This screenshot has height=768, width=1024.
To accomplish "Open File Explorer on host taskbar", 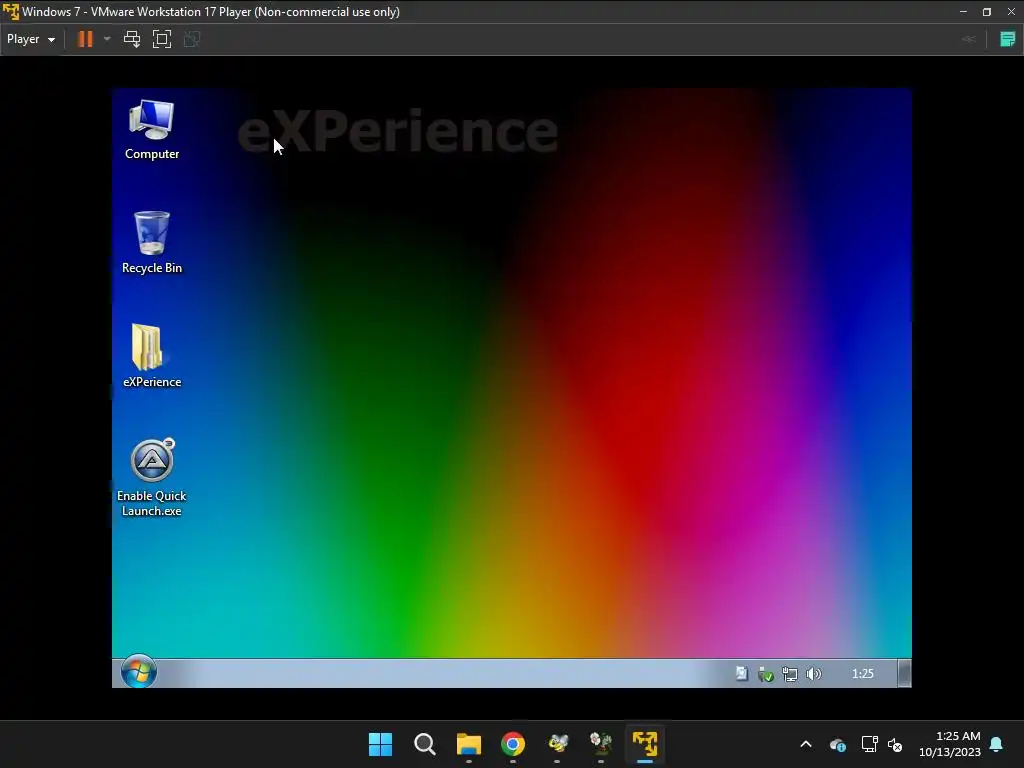I will click(x=469, y=744).
